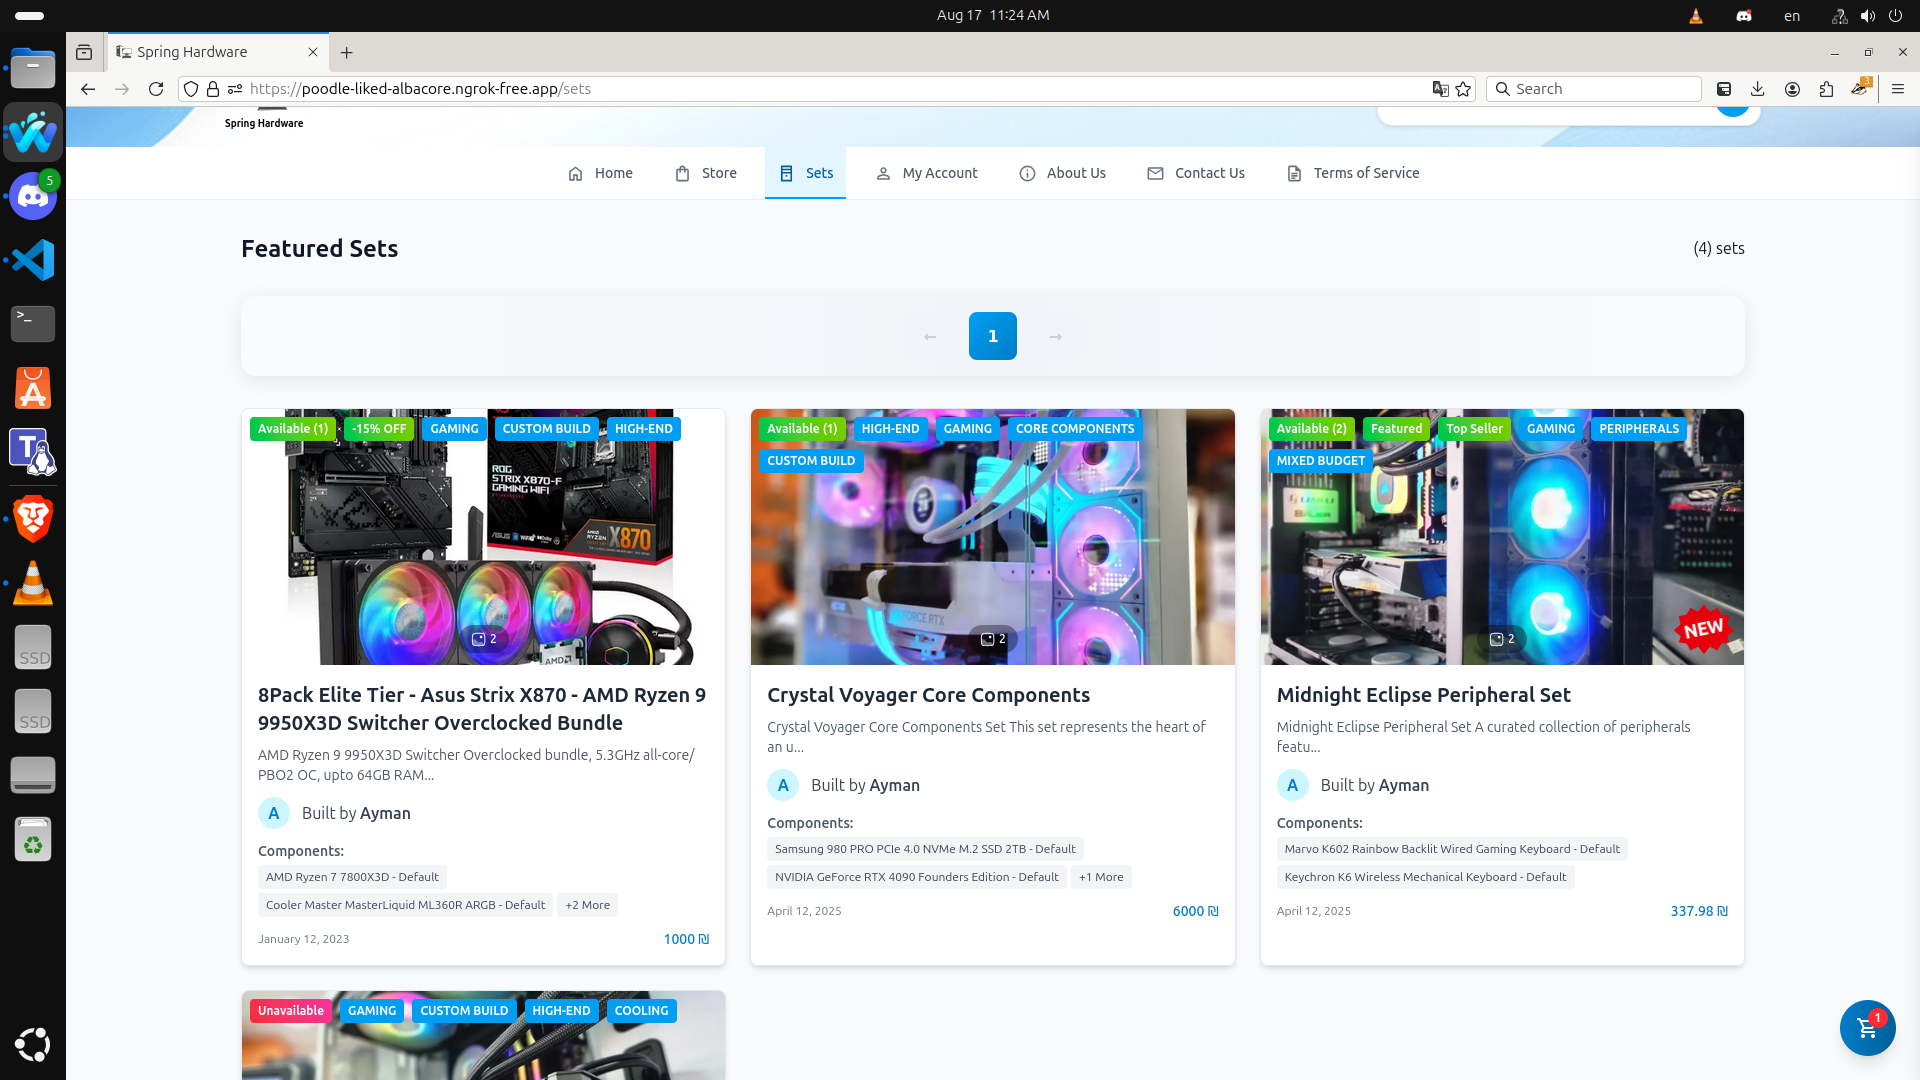The image size is (1920, 1080).
Task: Open the Firefox downloads icon
Action: pyautogui.click(x=1758, y=89)
